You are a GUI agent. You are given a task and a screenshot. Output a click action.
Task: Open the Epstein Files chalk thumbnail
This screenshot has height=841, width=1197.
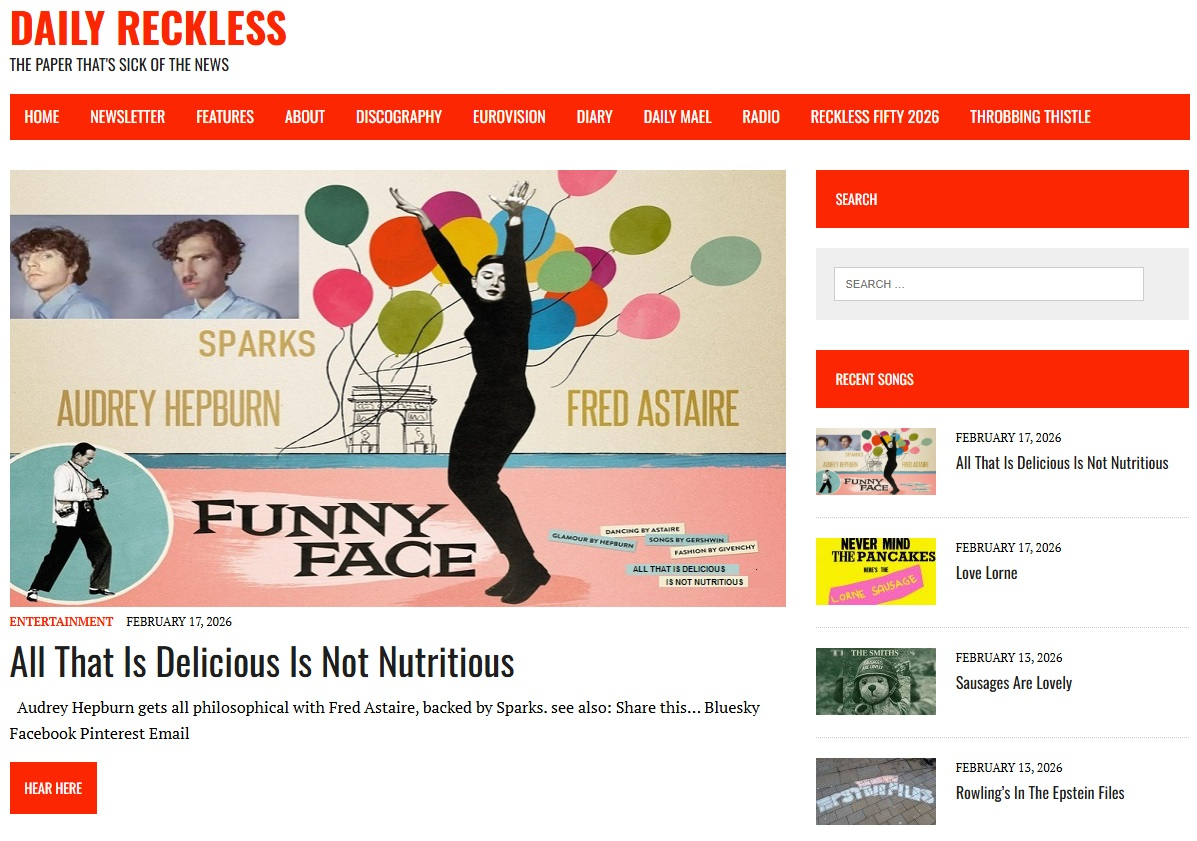(876, 791)
